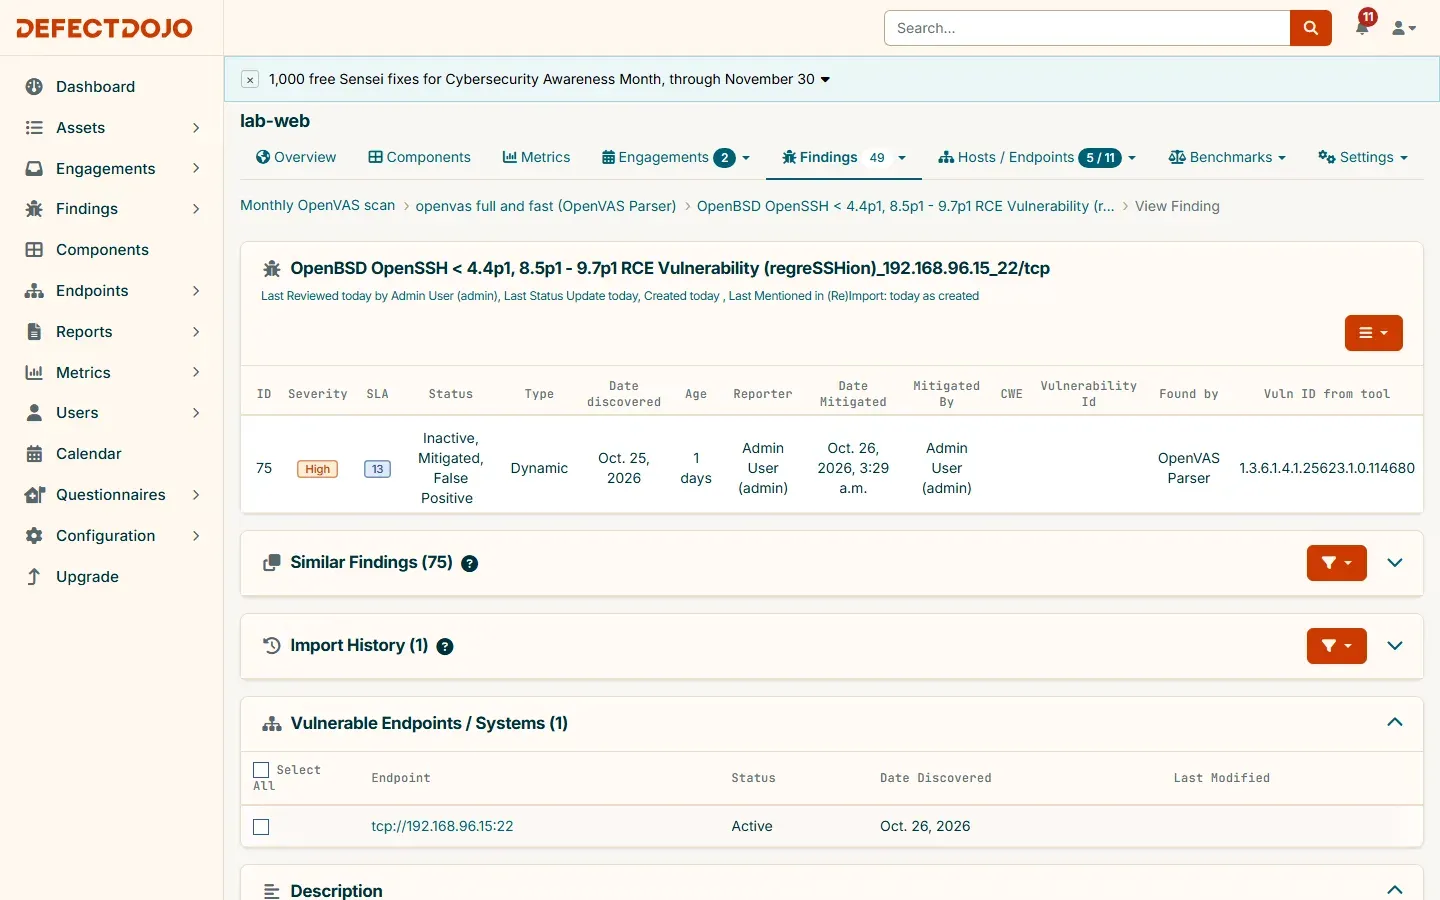1440x900 pixels.
Task: Click the Dashboard sidebar icon
Action: tap(34, 86)
